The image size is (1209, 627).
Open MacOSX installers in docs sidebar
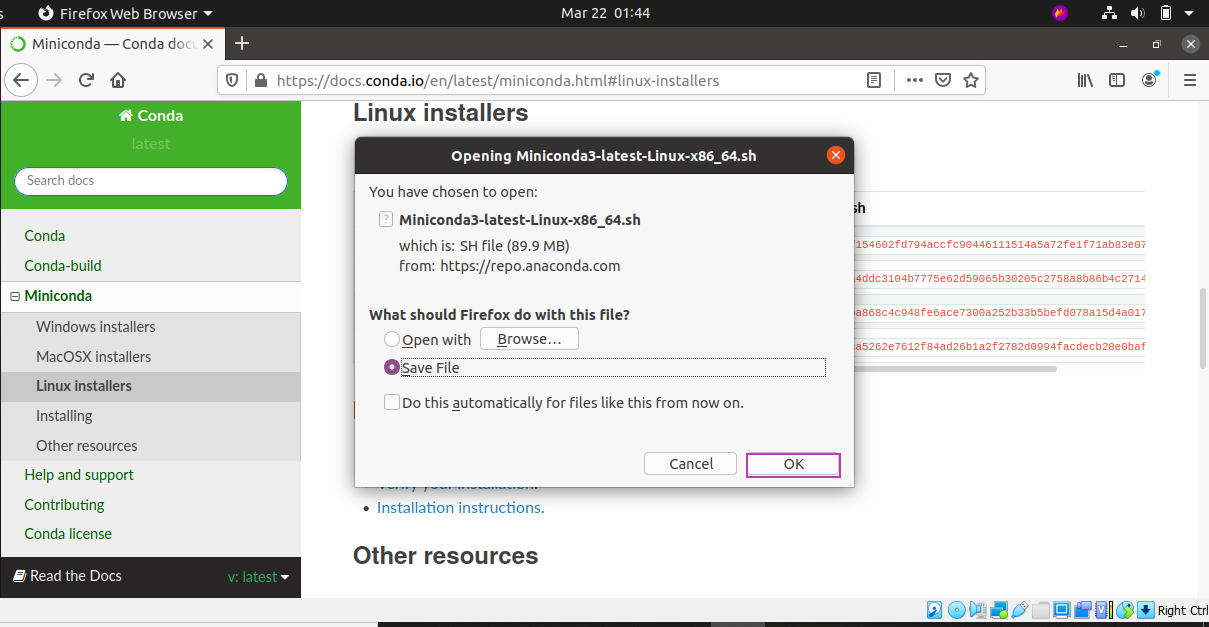94,357
